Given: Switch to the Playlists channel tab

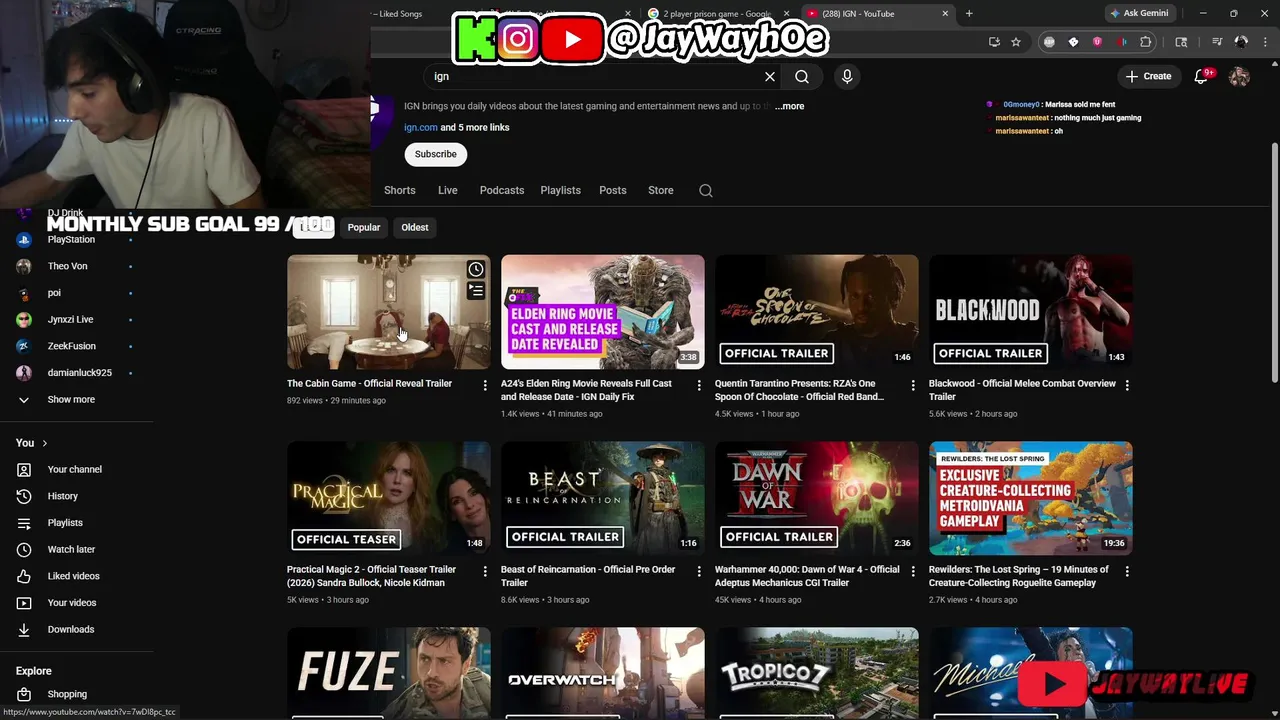Looking at the screenshot, I should click(561, 190).
